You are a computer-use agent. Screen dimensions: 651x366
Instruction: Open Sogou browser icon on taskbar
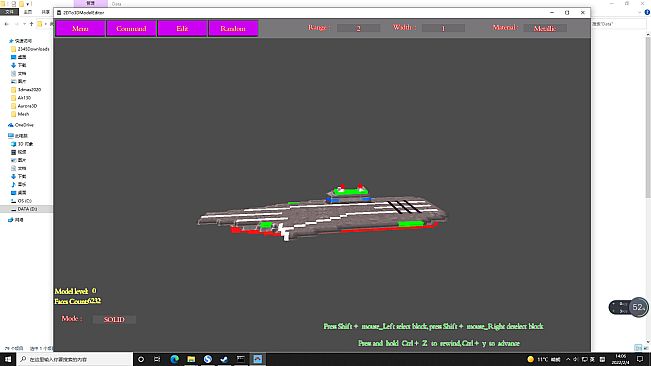coord(208,359)
